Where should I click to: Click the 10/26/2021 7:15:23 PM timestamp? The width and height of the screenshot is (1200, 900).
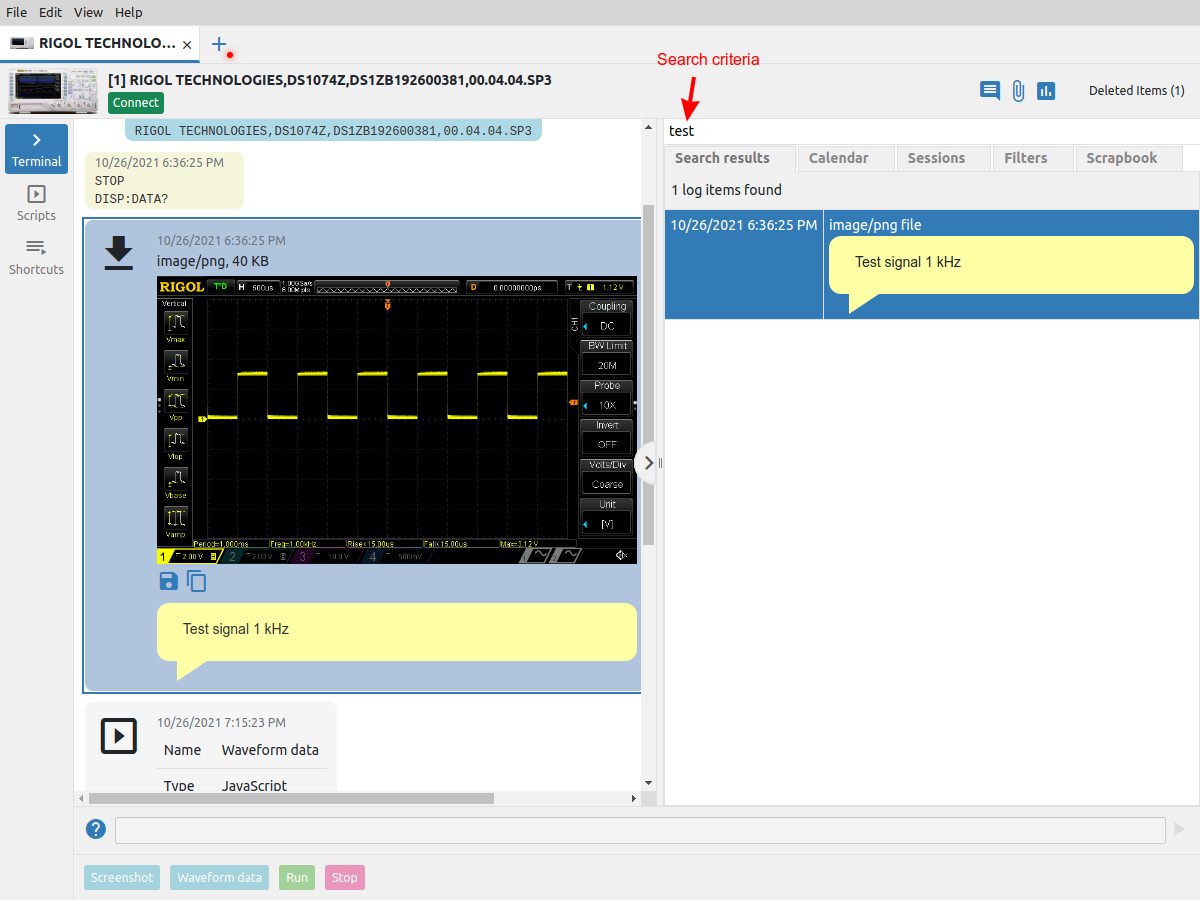point(221,723)
